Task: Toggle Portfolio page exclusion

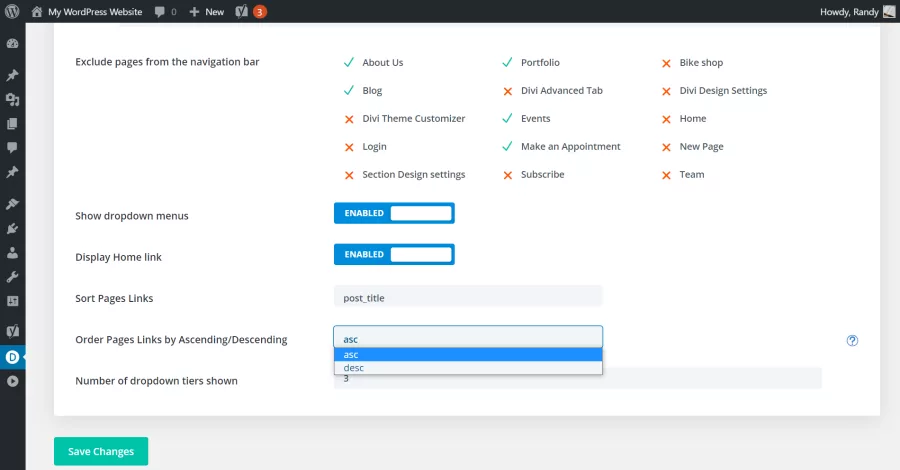Action: click(x=507, y=63)
